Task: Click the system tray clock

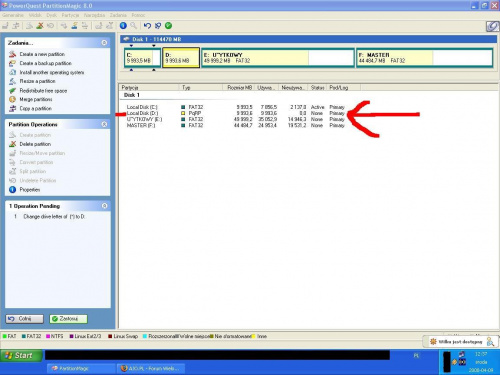Action: 481,362
